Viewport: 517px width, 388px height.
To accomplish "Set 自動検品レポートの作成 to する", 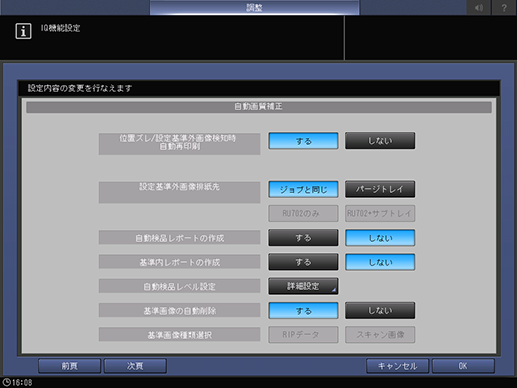I will pos(303,238).
